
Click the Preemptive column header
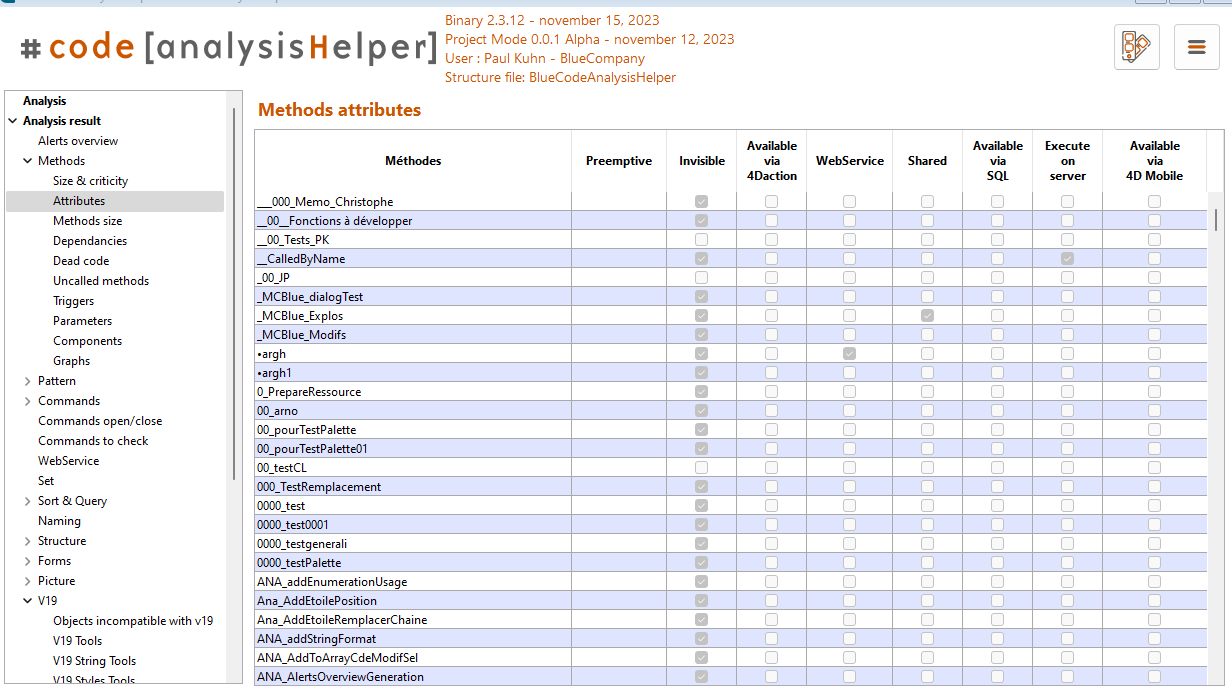click(x=619, y=161)
